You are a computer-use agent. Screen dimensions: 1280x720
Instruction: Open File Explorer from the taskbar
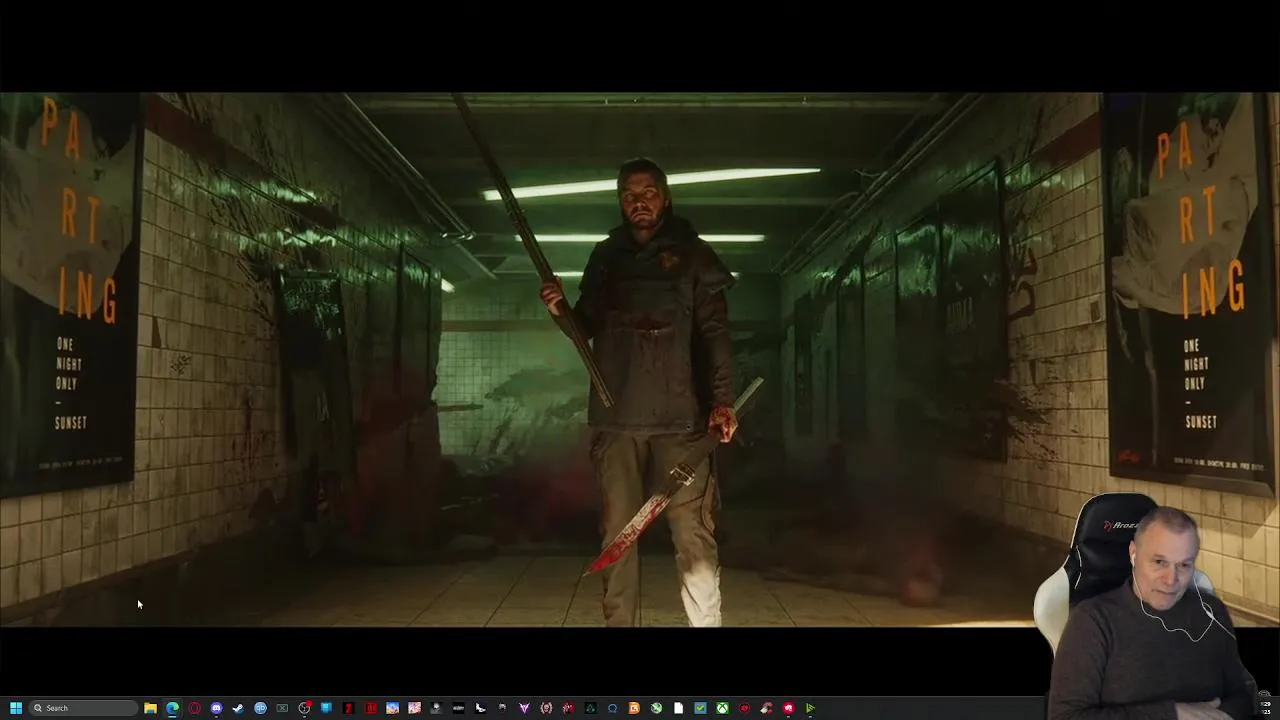click(x=150, y=708)
